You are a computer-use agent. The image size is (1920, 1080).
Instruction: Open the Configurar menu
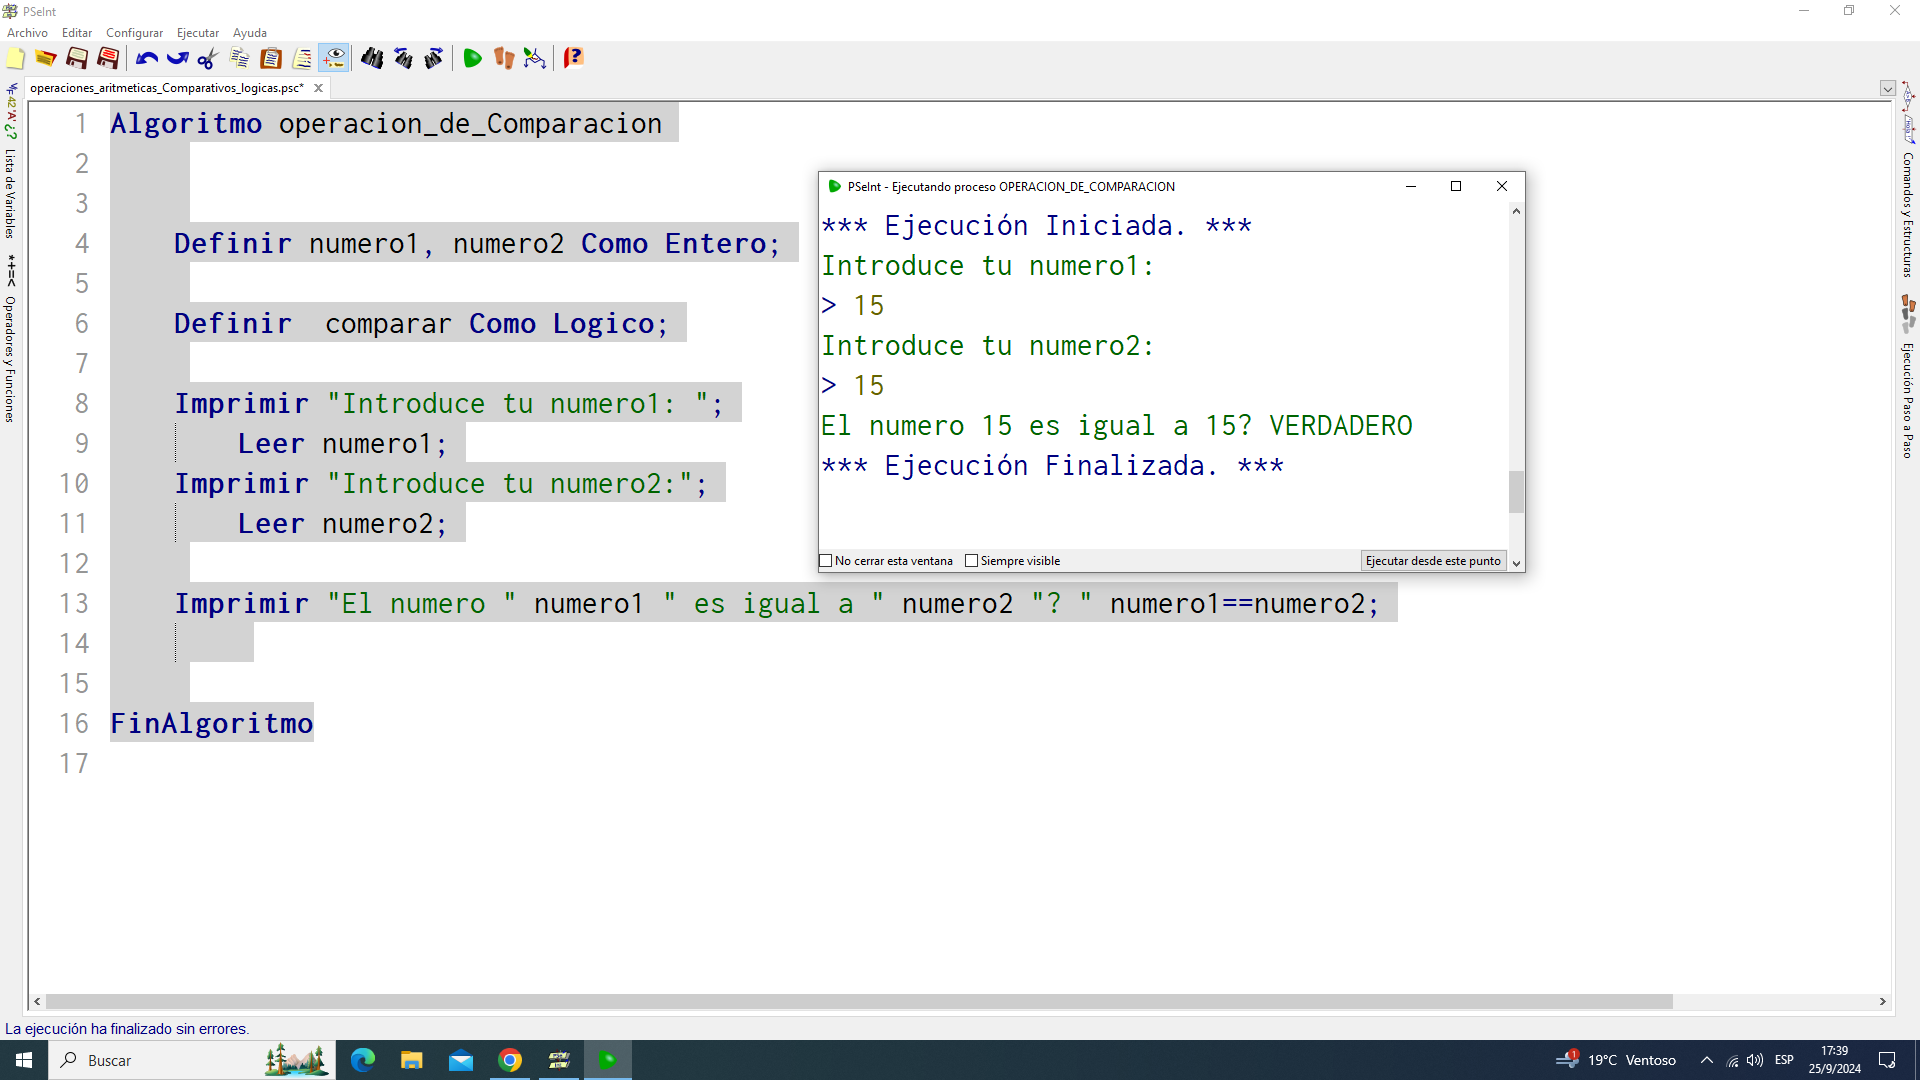point(134,33)
